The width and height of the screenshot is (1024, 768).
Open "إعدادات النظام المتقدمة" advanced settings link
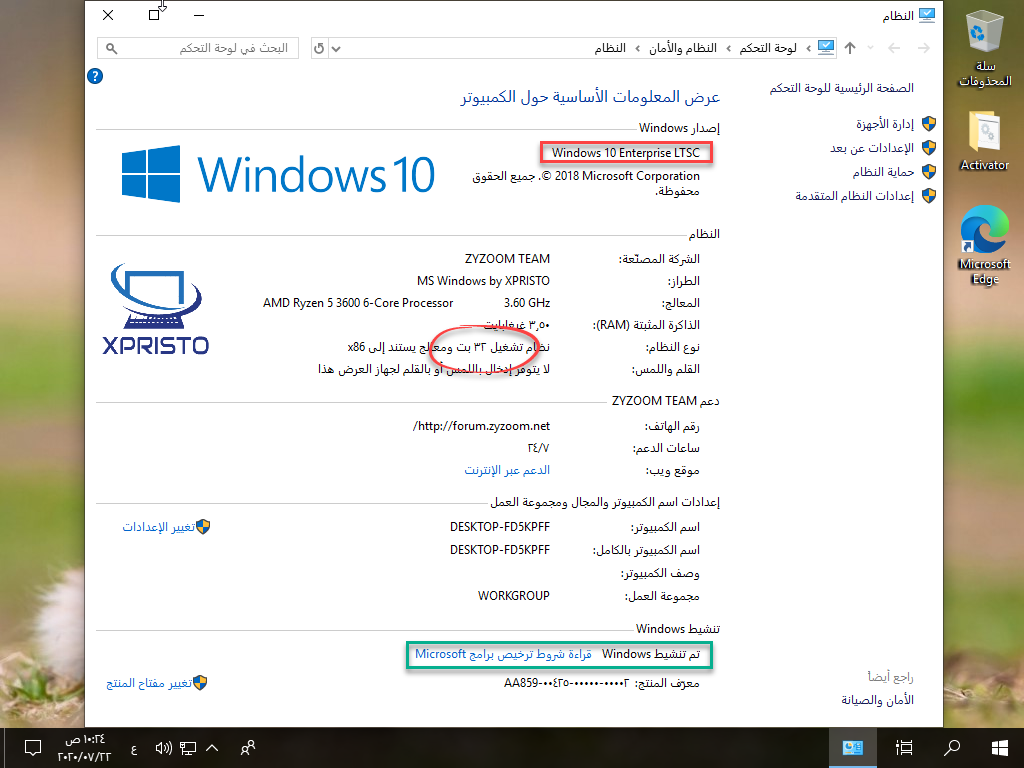[854, 196]
